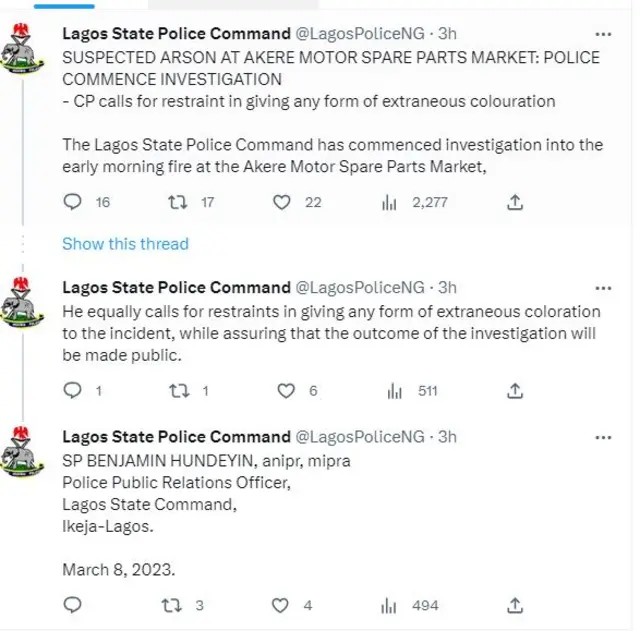Retweet the suspected arson tweet
640x631 pixels.
[x=176, y=202]
